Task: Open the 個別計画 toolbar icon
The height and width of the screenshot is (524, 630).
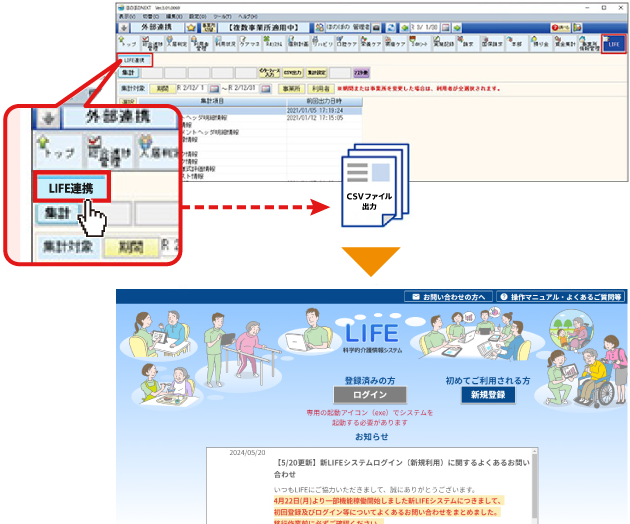Action: (298, 43)
